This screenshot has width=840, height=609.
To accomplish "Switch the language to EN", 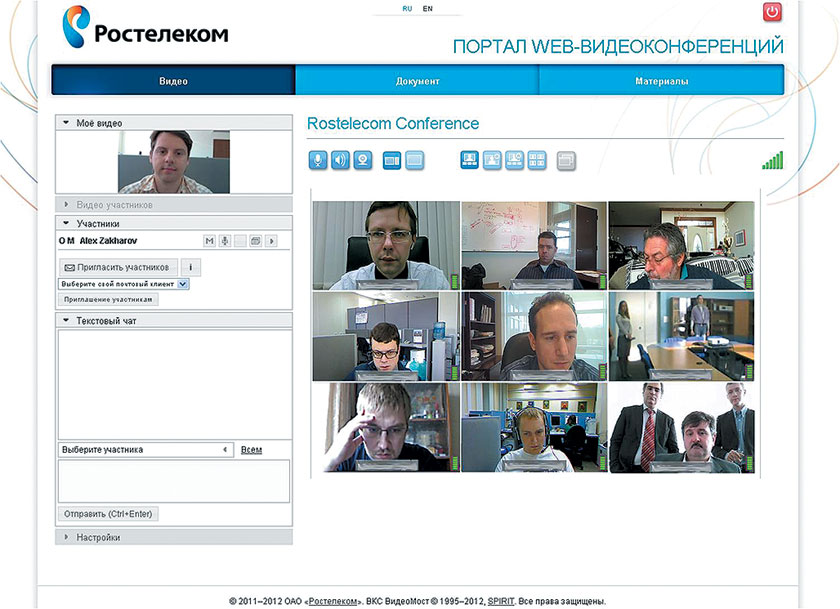I will (428, 8).
